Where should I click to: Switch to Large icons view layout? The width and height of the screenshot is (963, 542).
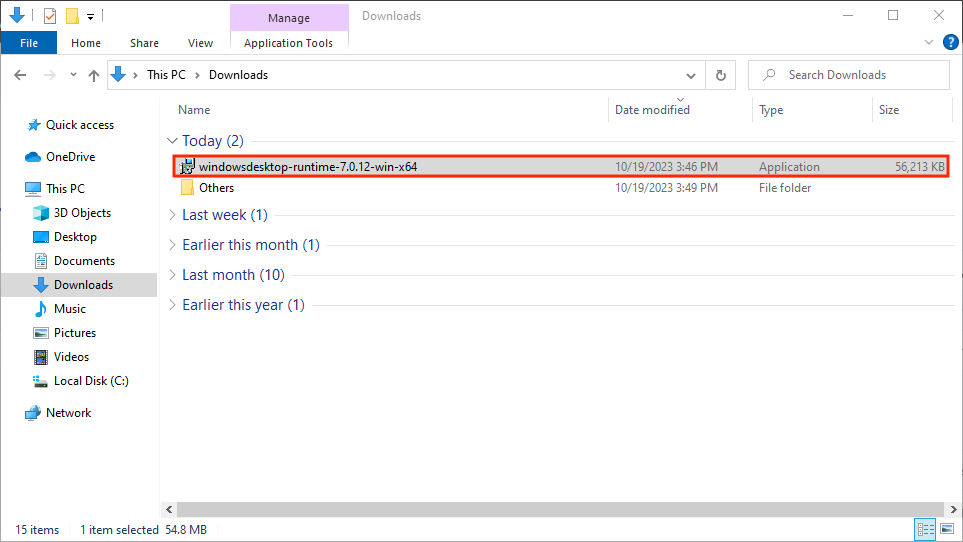coord(945,529)
